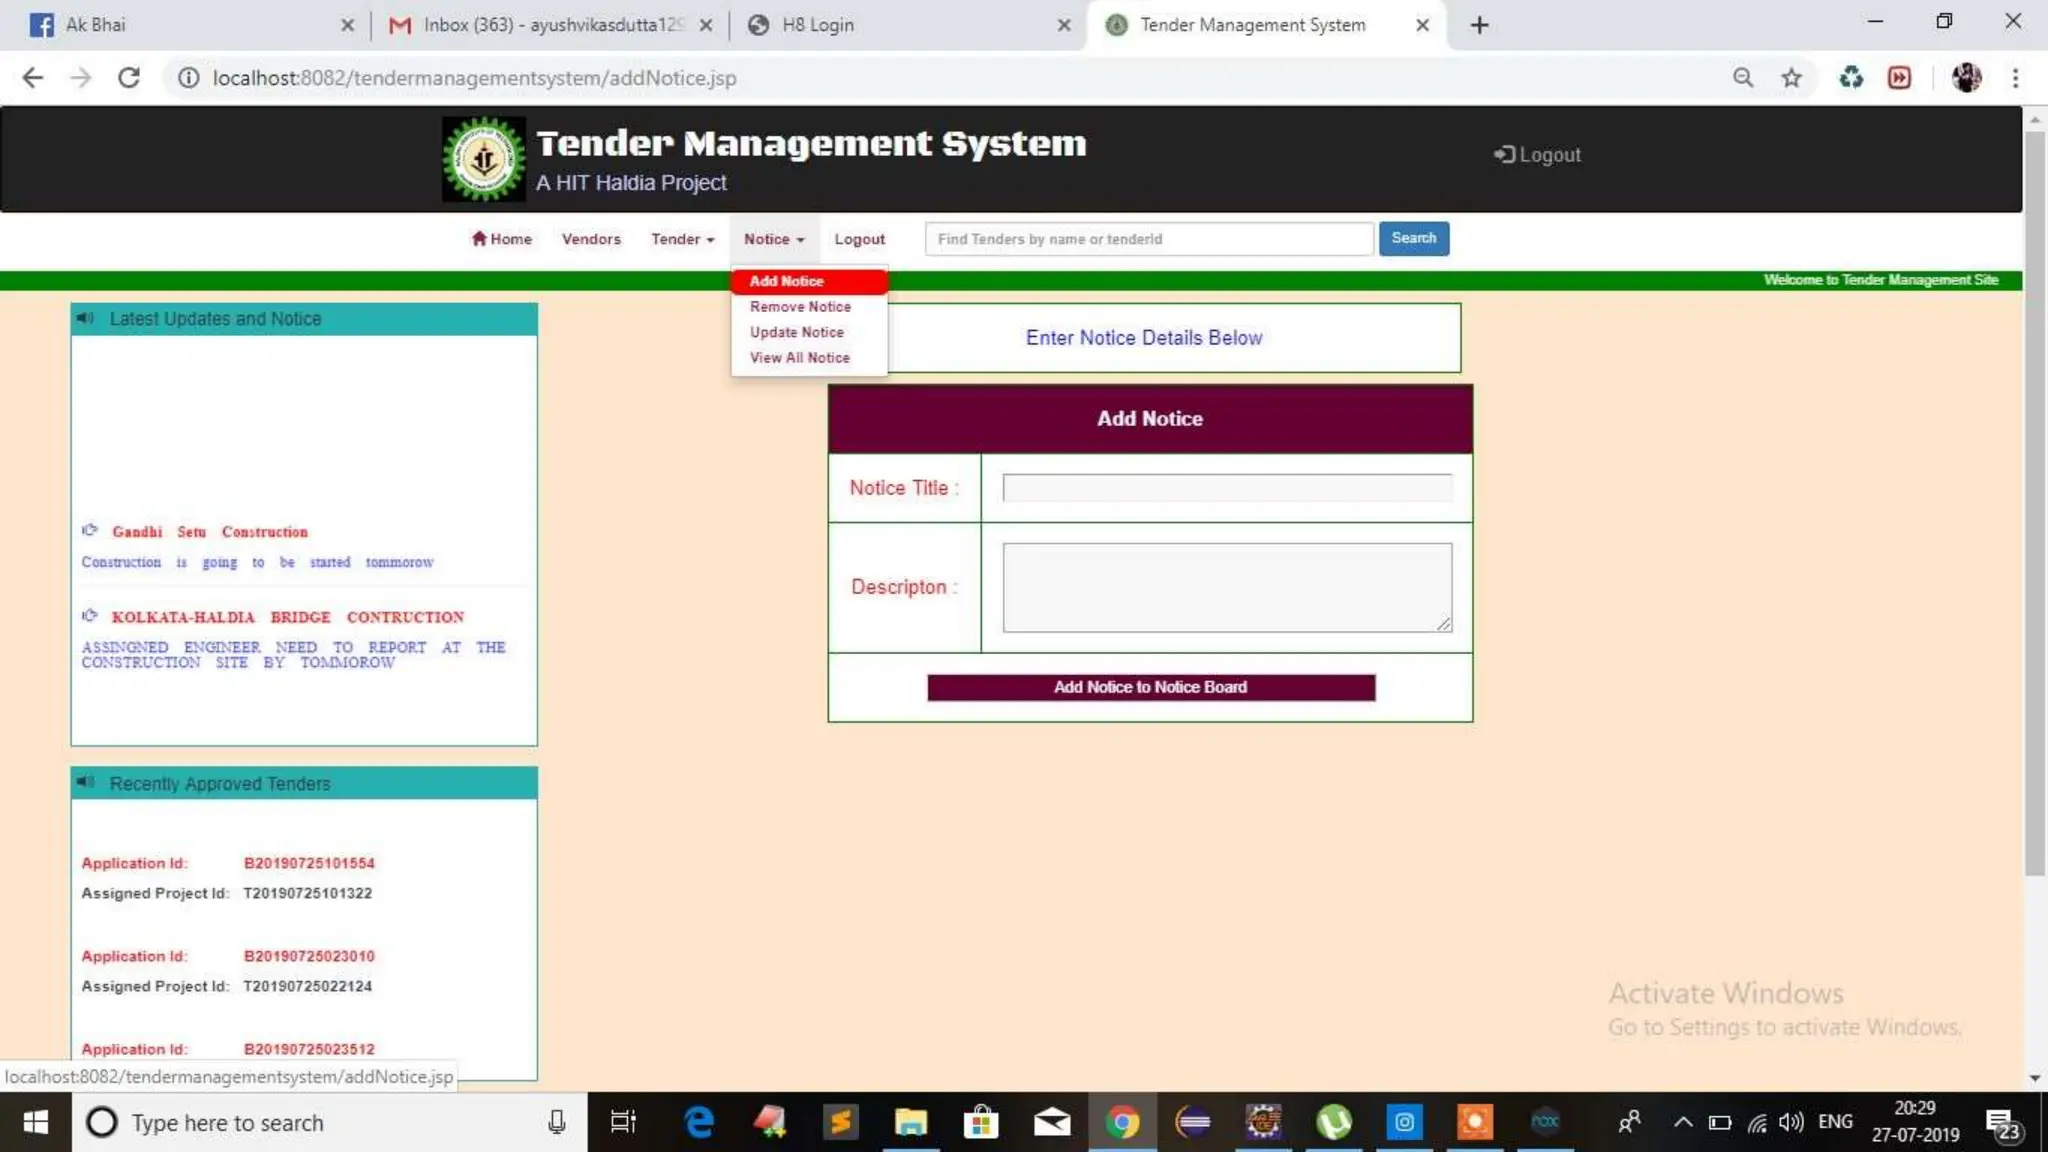Click the bookmark star icon in address bar
This screenshot has width=2048, height=1152.
tap(1791, 78)
